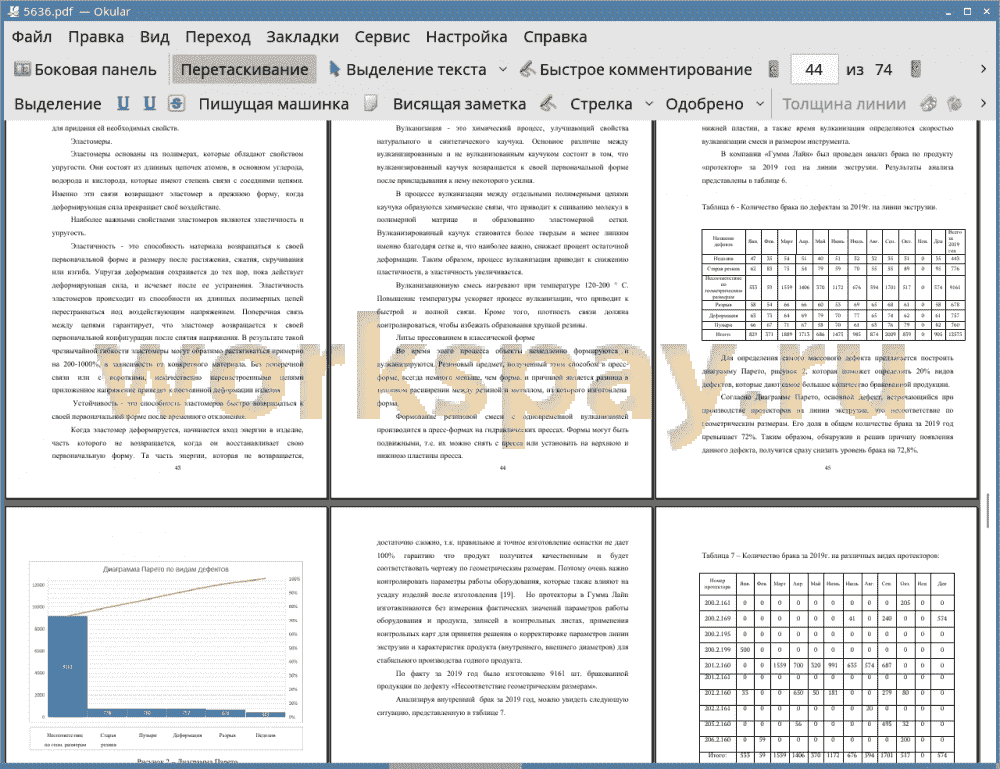Expand the annotation toolbar overflow chevron
This screenshot has height=769, width=1000.
click(983, 103)
